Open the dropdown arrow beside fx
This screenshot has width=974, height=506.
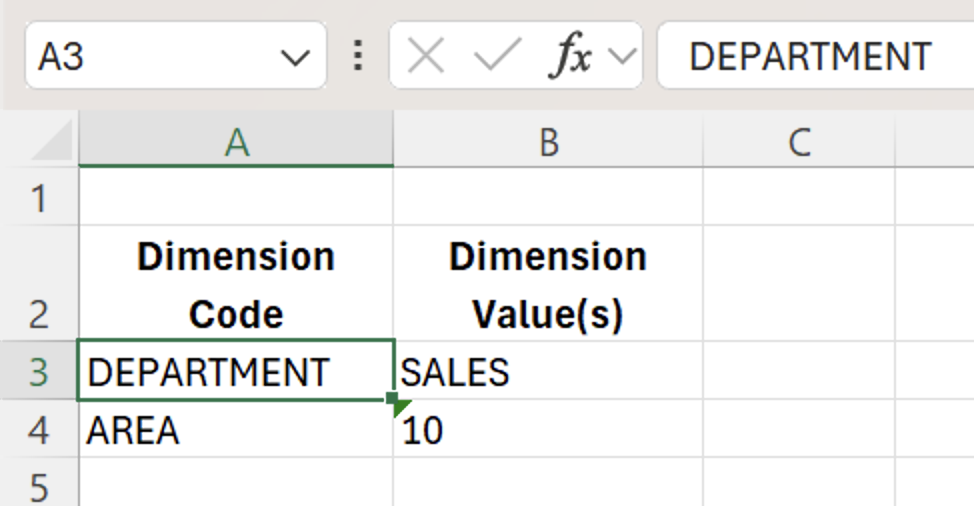coord(623,57)
